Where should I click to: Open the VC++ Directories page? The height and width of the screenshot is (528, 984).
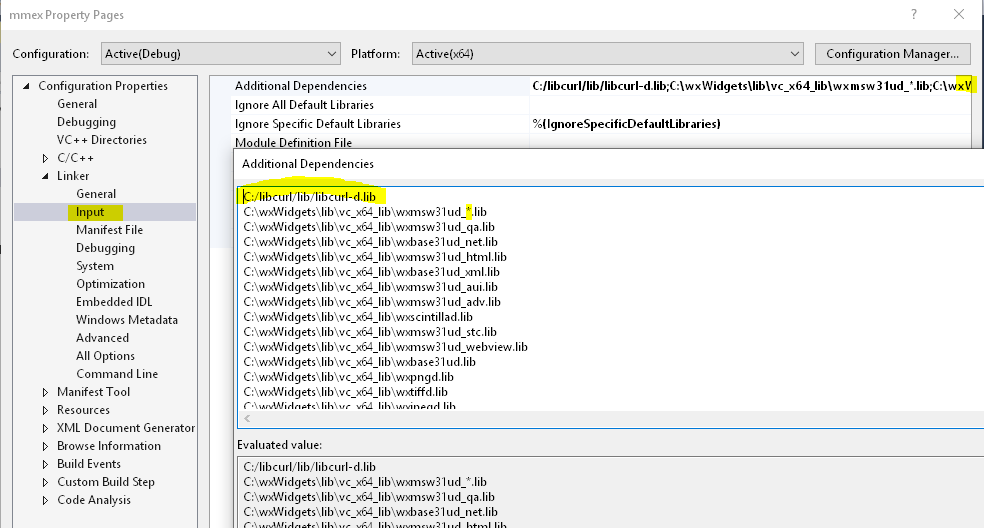click(x=102, y=140)
